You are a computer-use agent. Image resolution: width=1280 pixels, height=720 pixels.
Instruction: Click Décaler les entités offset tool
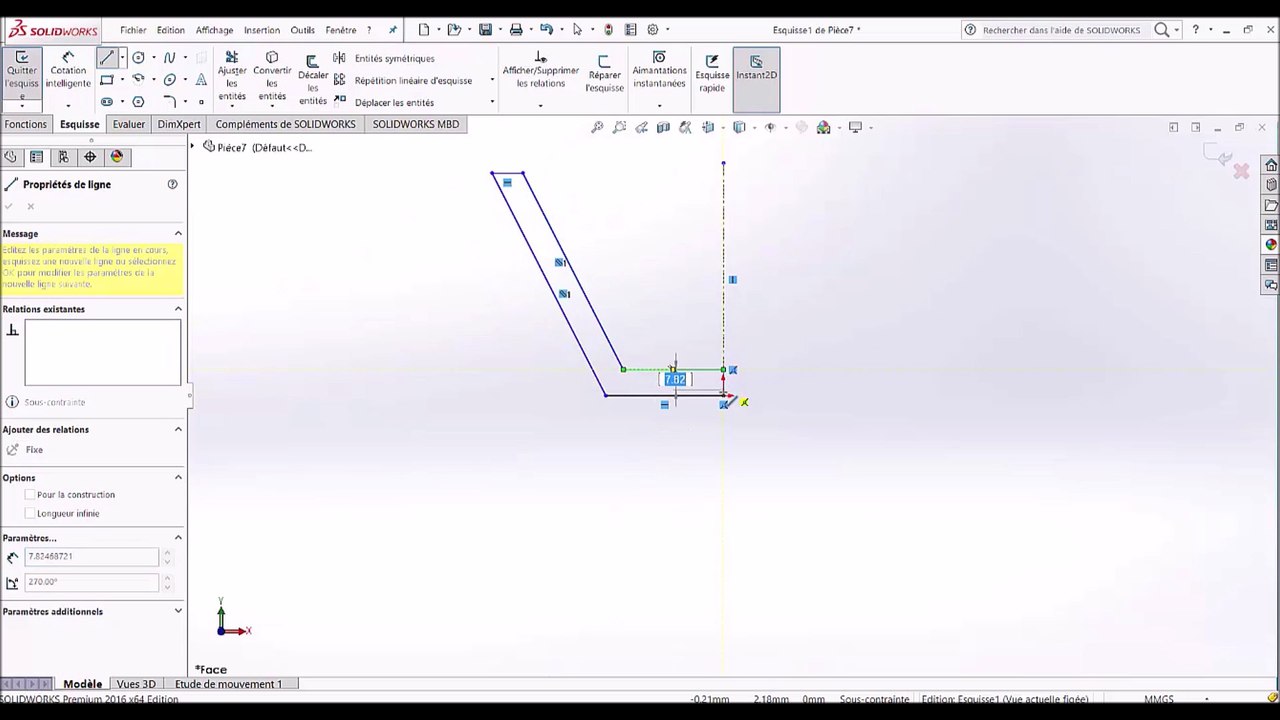point(312,80)
